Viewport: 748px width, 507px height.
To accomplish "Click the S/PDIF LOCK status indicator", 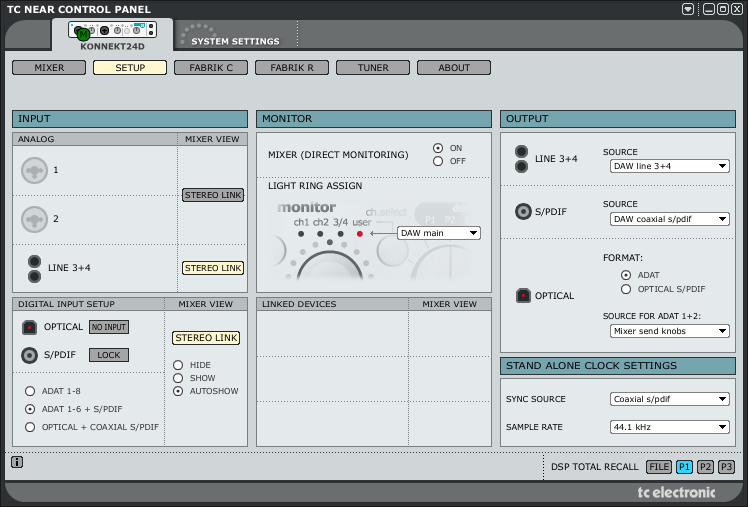I will [x=109, y=355].
